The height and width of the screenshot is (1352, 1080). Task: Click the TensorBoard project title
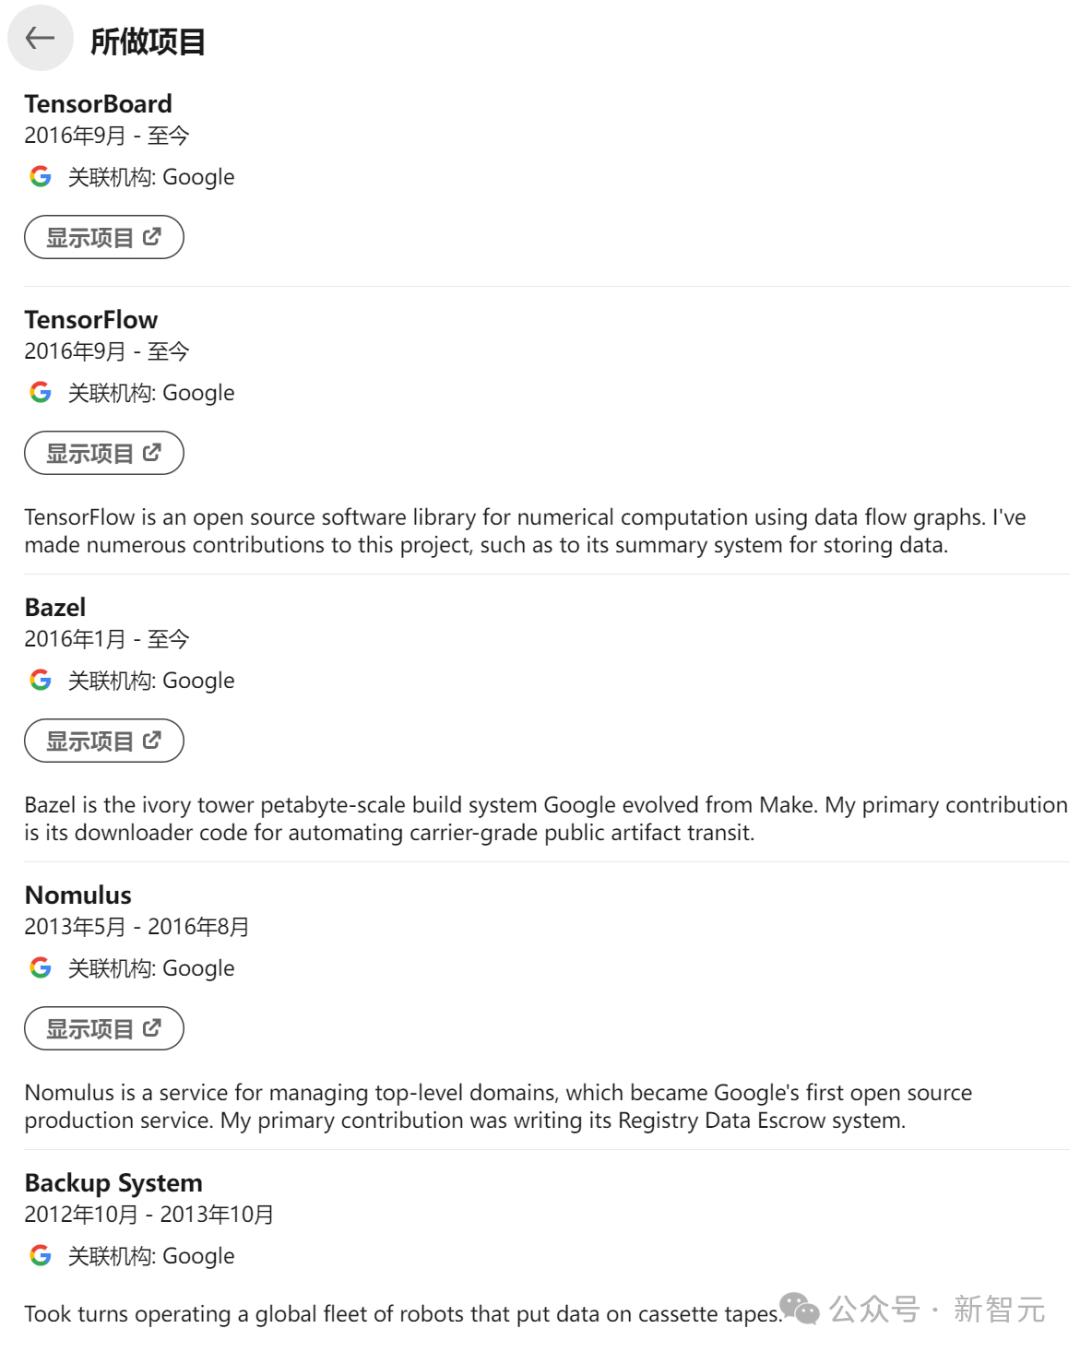[98, 104]
